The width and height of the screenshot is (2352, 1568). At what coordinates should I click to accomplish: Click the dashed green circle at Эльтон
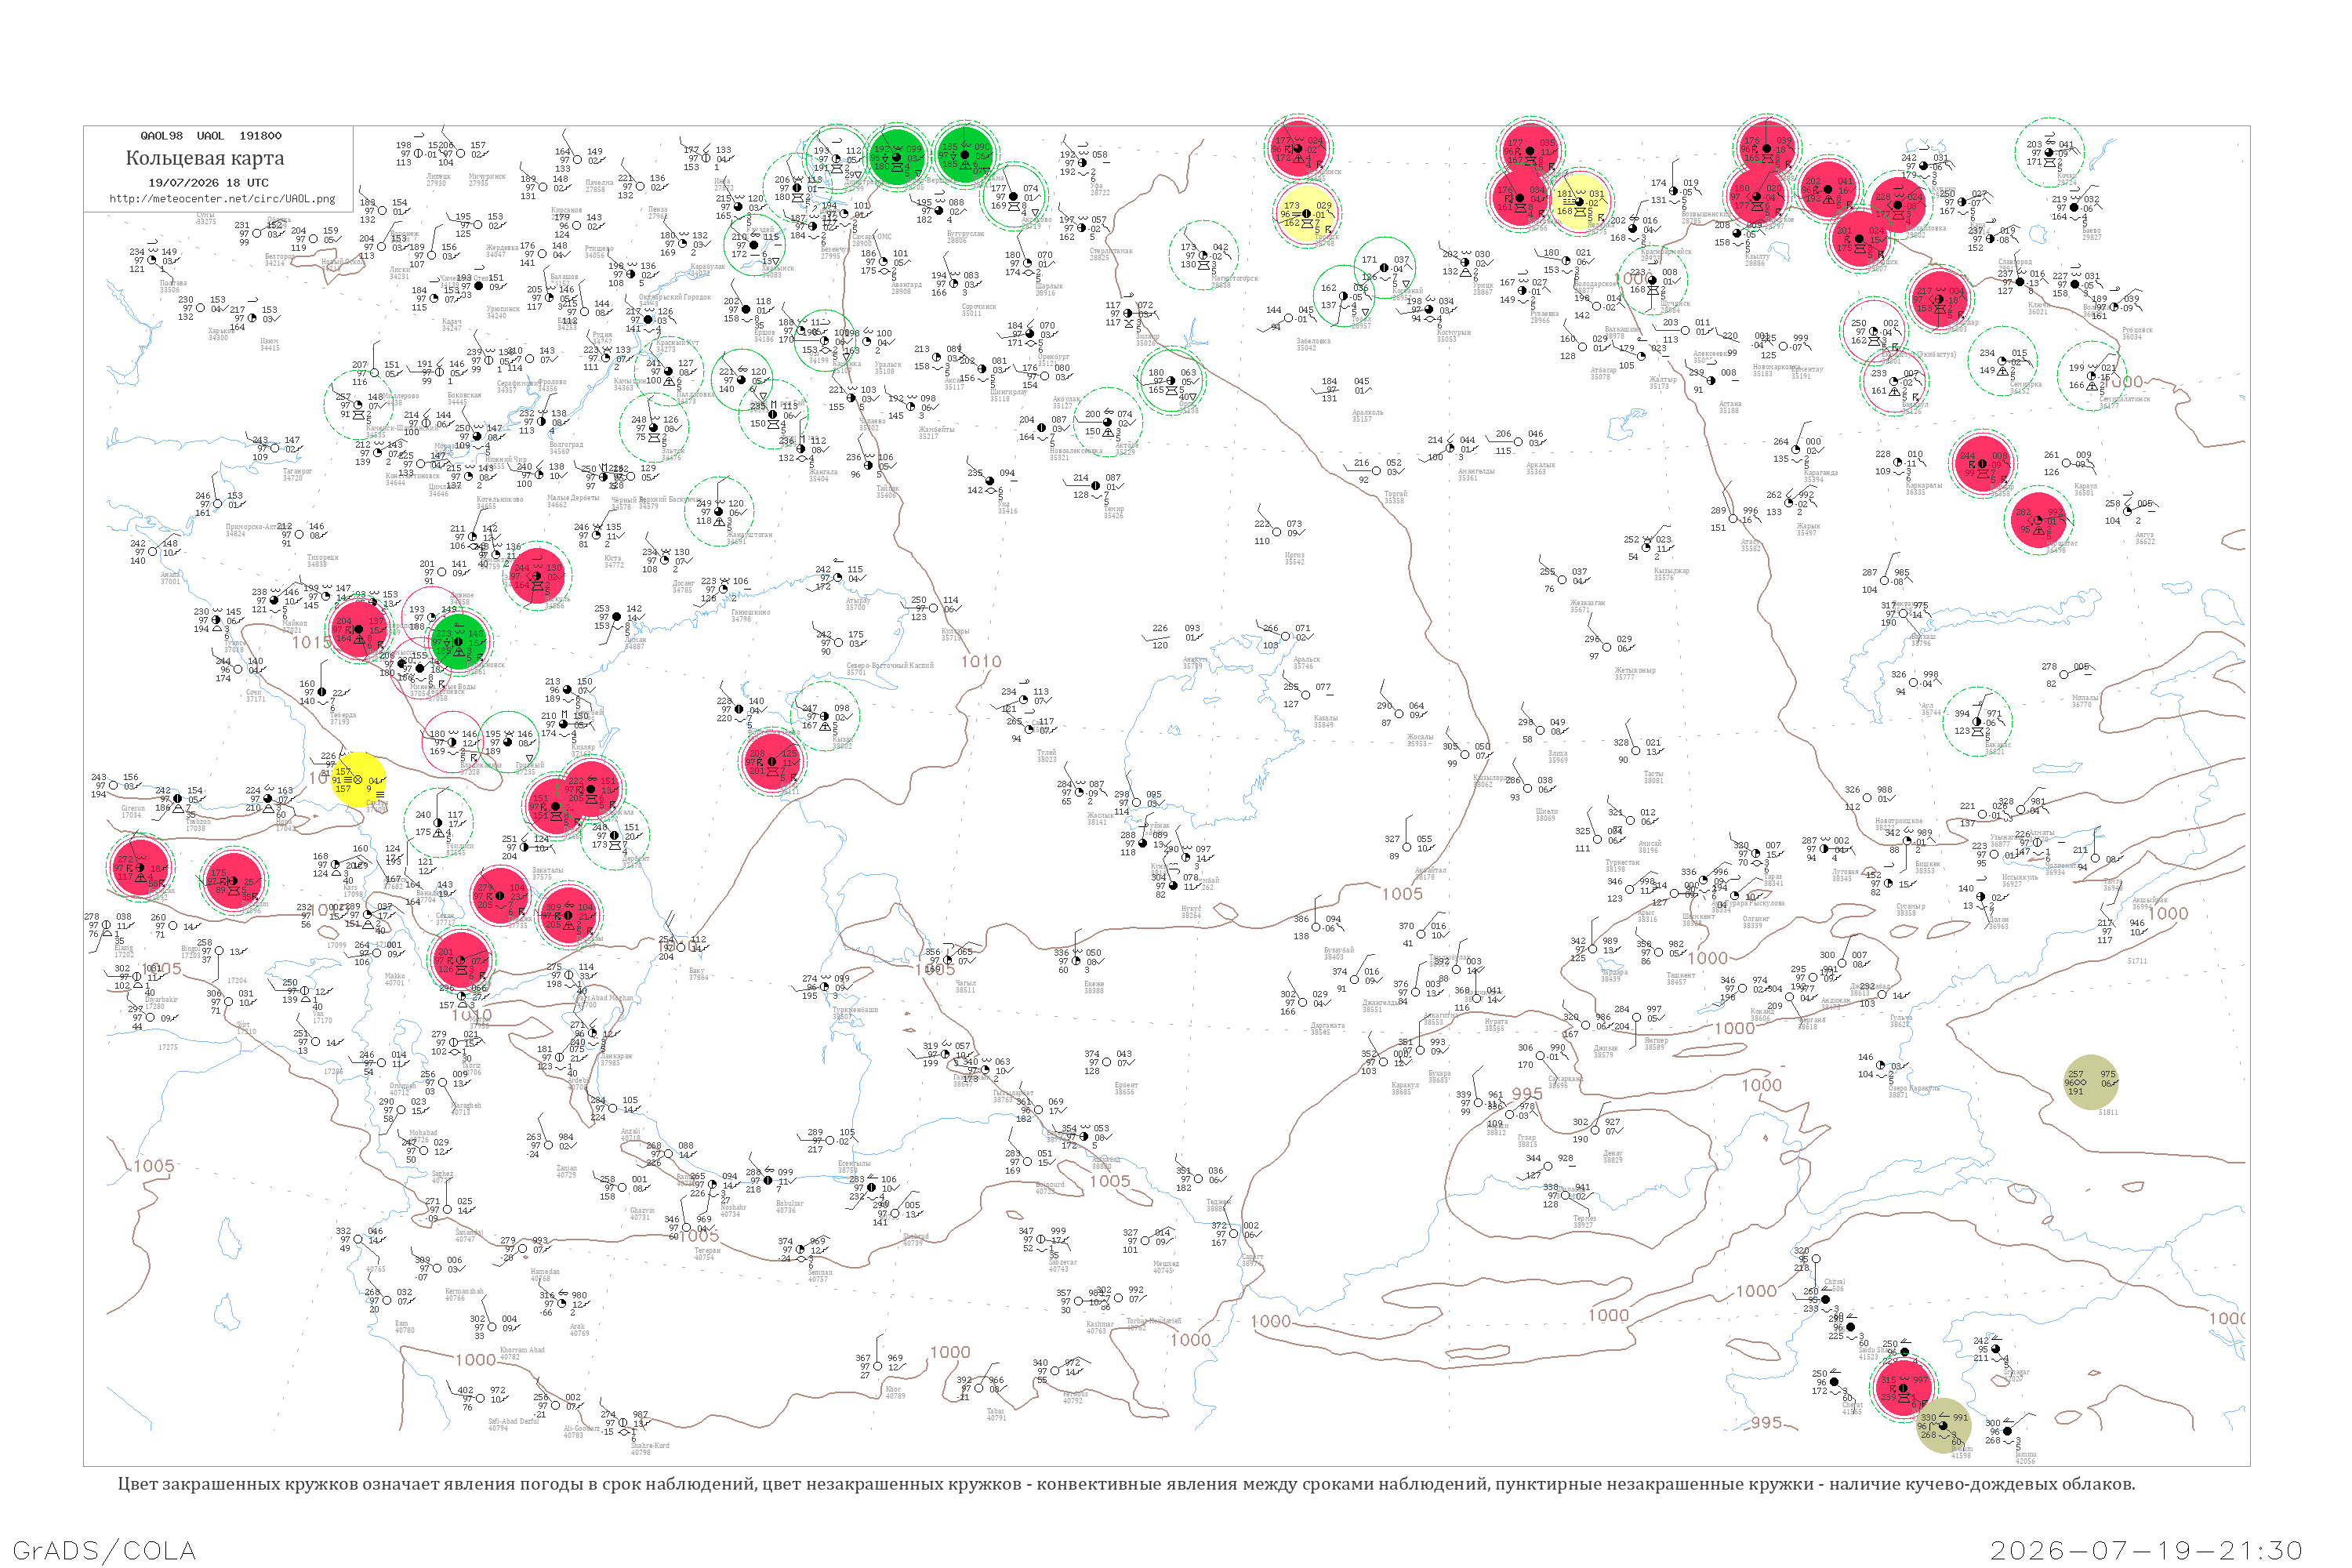tap(654, 428)
